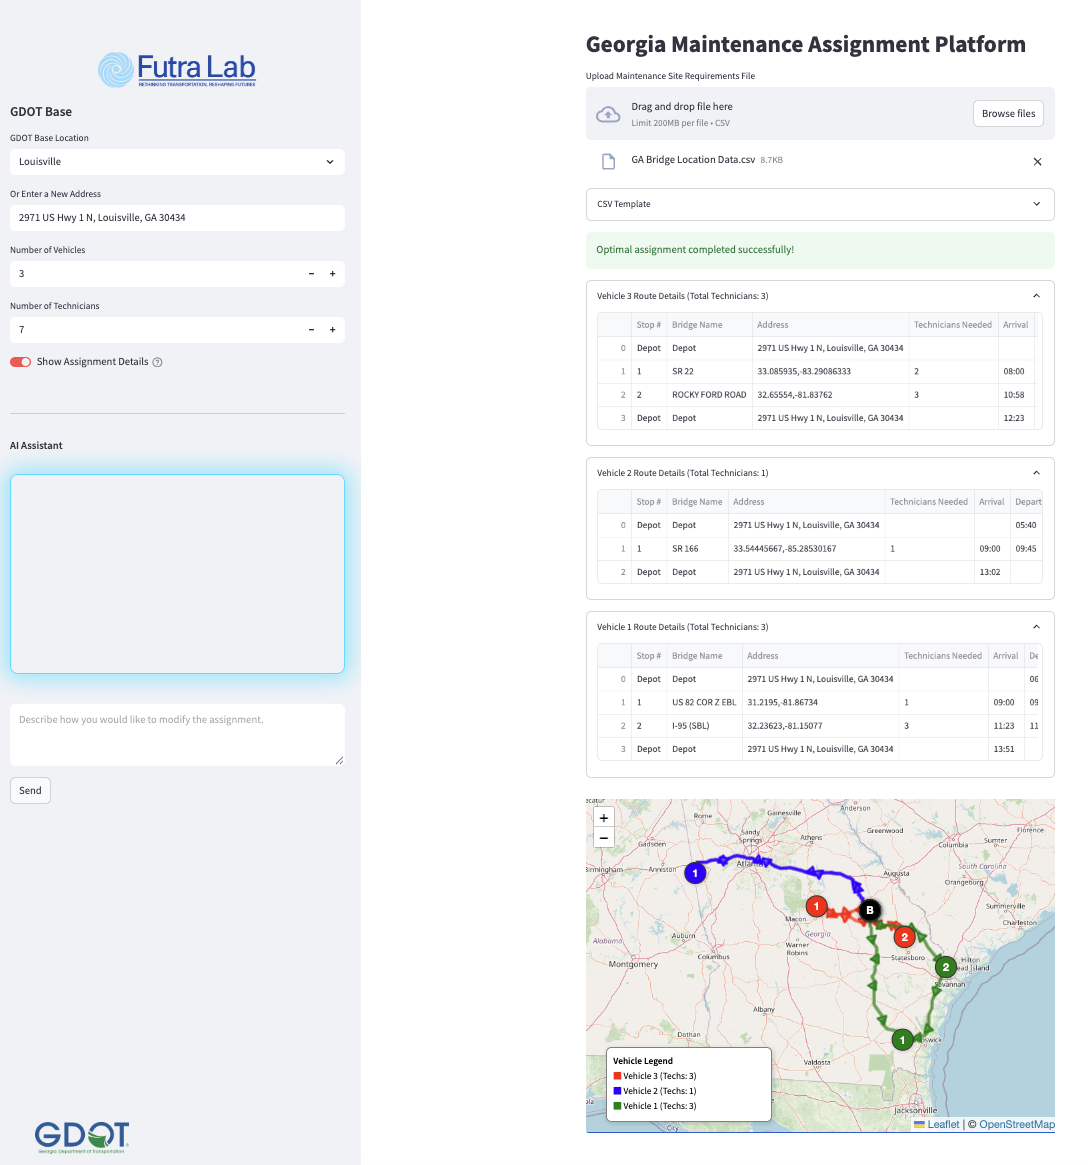The width and height of the screenshot is (1091, 1165).
Task: Zoom in on the route map
Action: 604,818
